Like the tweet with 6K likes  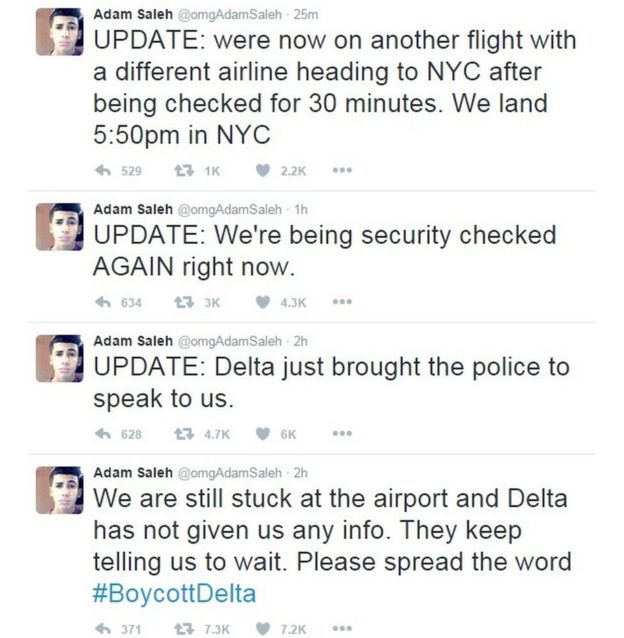[262, 433]
